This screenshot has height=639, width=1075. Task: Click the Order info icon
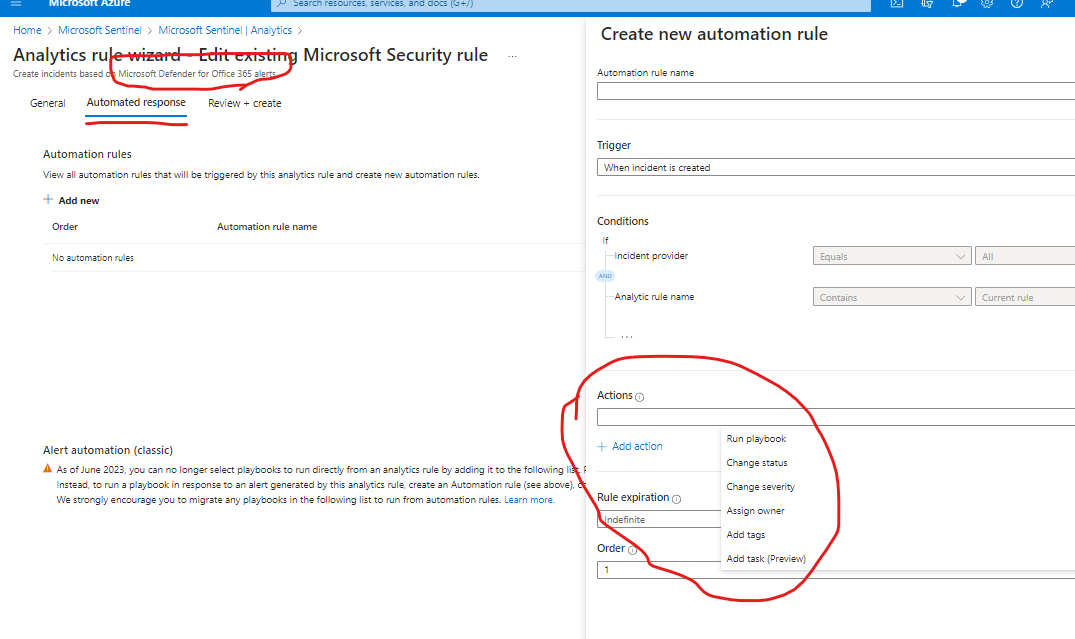coord(632,550)
